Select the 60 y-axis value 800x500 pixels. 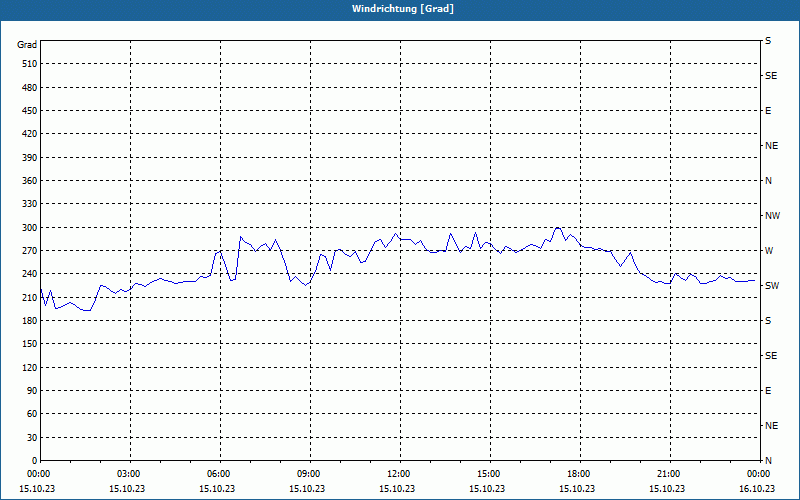click(32, 414)
